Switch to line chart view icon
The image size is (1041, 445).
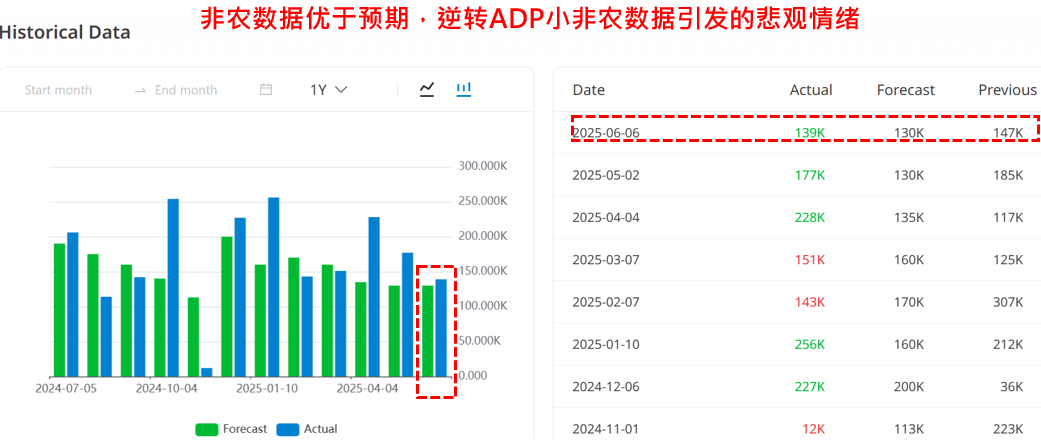427,89
